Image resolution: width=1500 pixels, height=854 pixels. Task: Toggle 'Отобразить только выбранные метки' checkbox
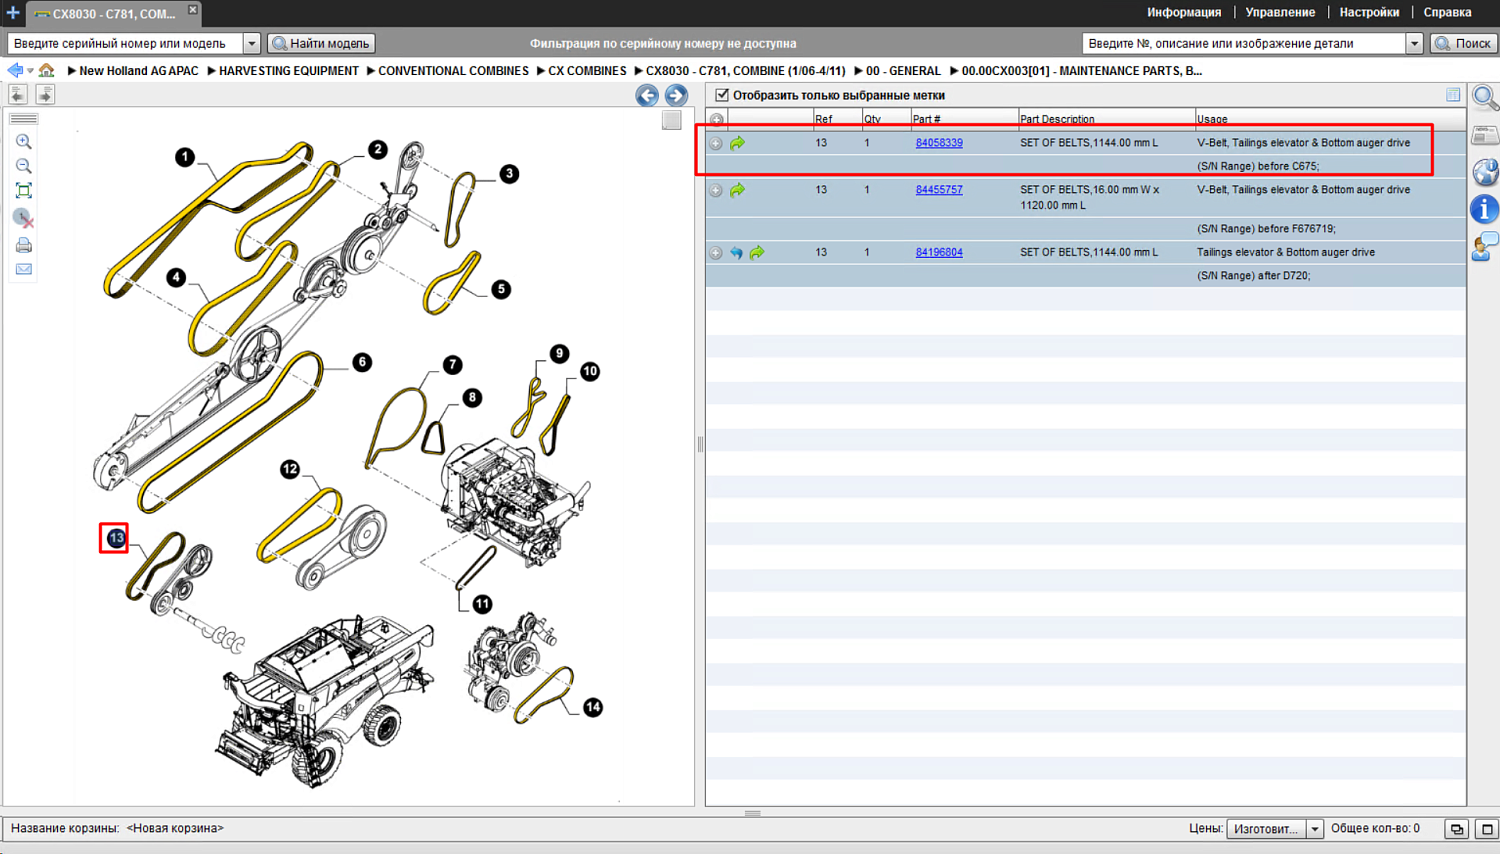[722, 95]
